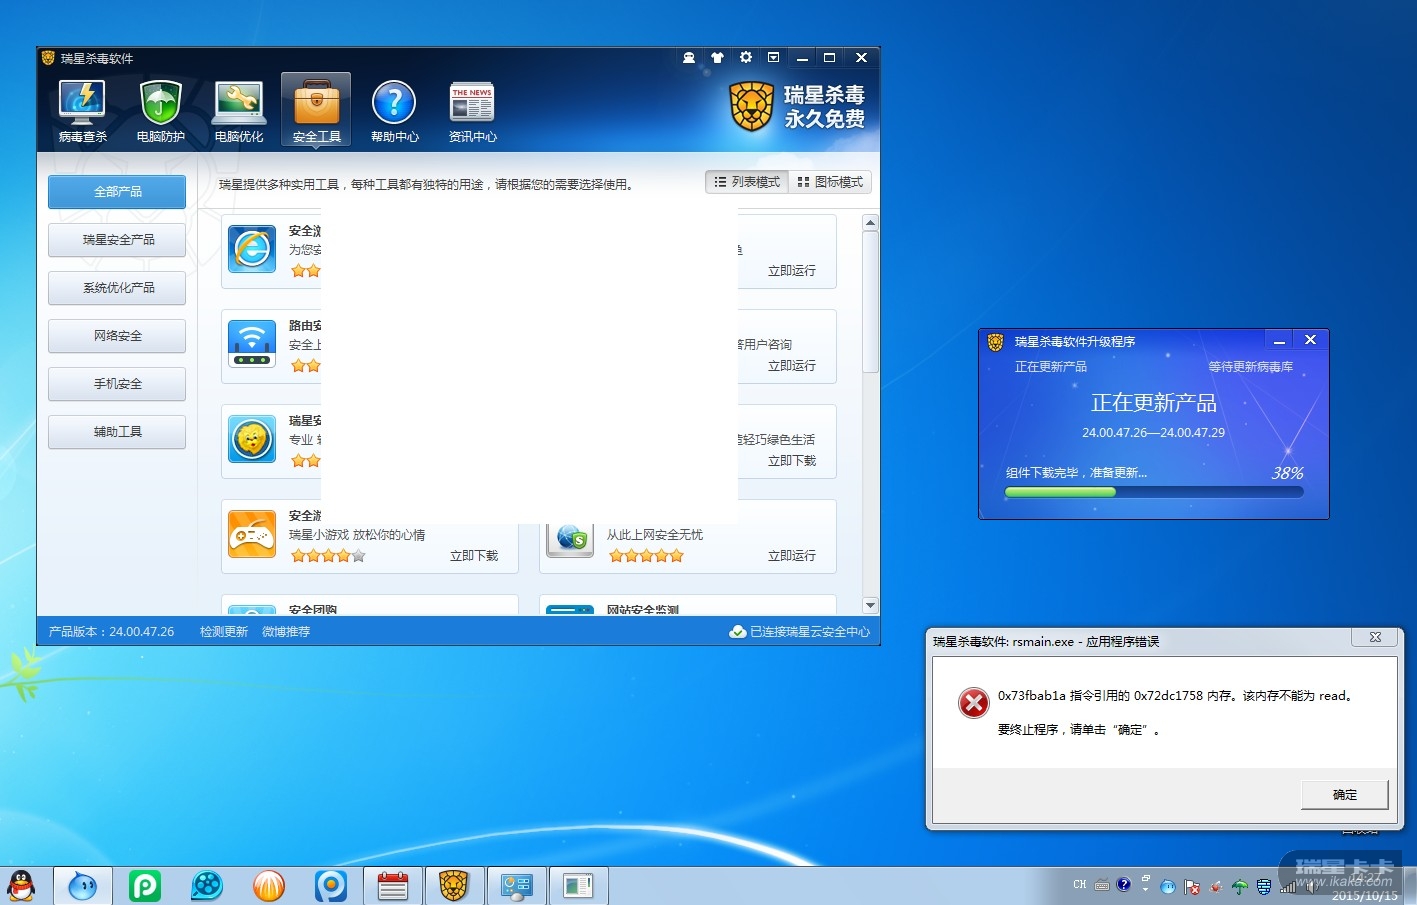Click the game controller tool icon
The width and height of the screenshot is (1417, 905).
[252, 534]
